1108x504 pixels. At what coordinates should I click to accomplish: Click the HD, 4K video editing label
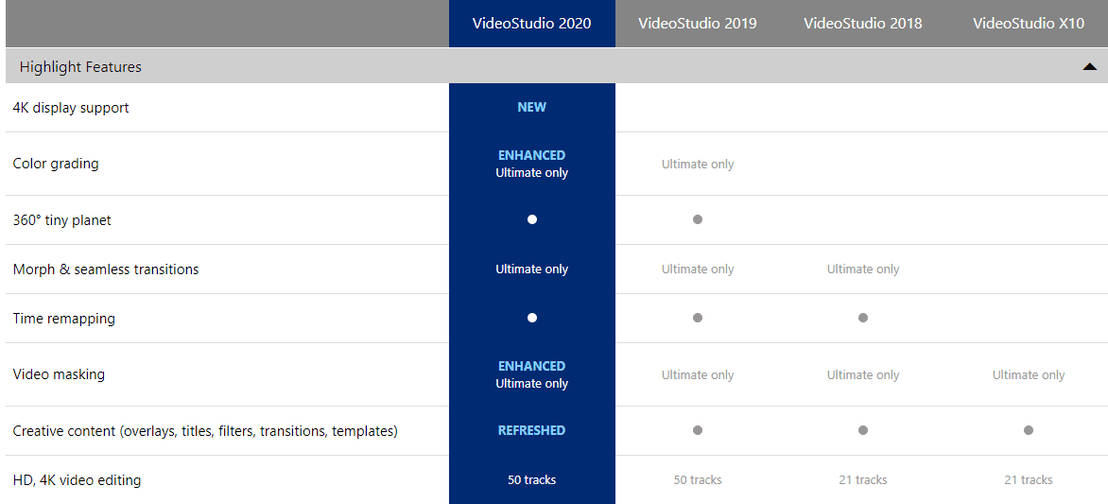77,480
